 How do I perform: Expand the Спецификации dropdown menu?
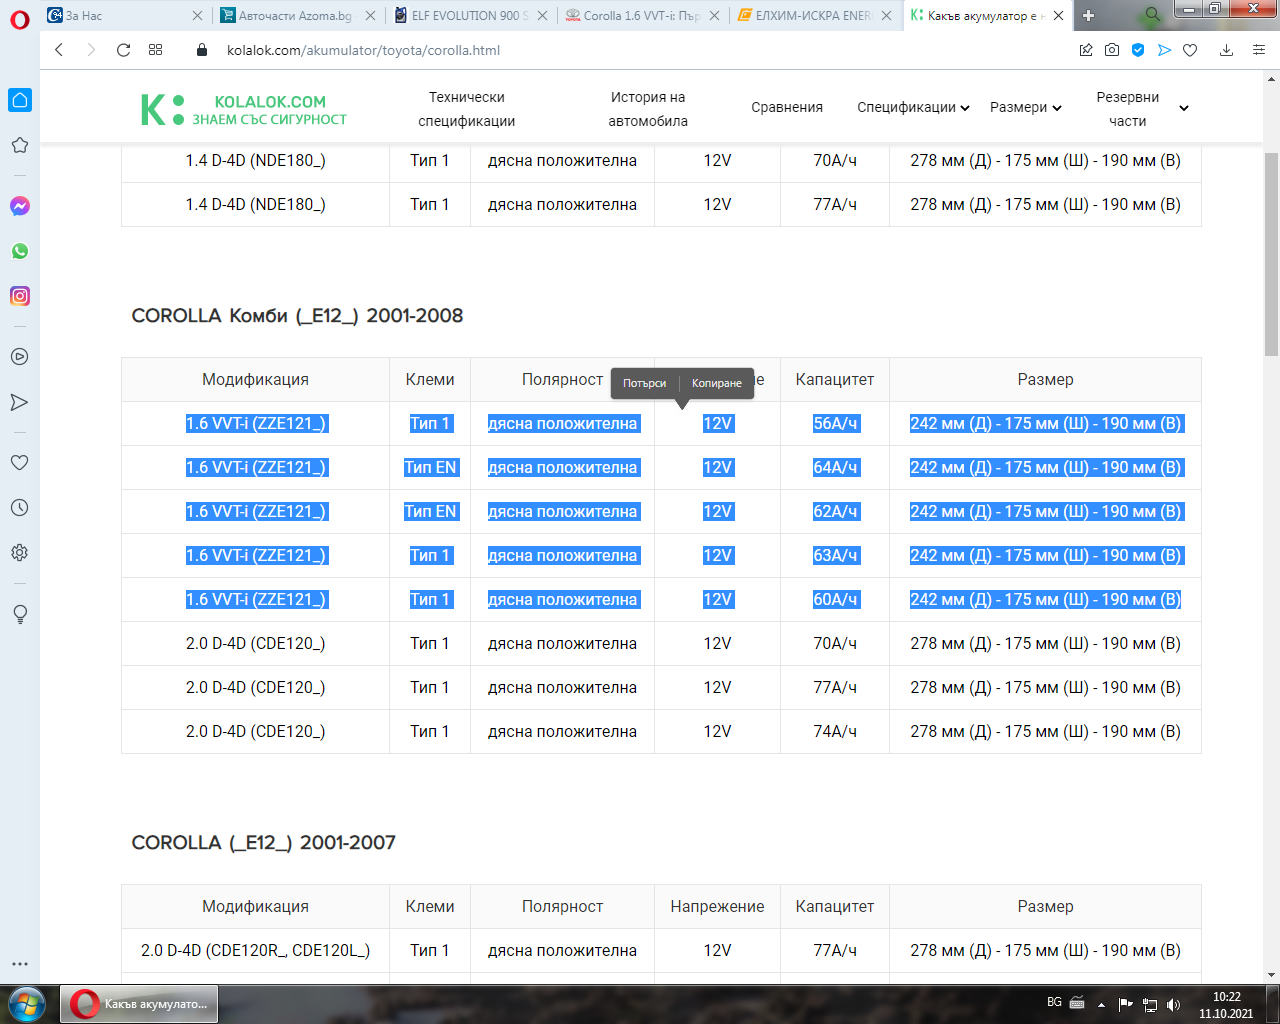pyautogui.click(x=913, y=108)
